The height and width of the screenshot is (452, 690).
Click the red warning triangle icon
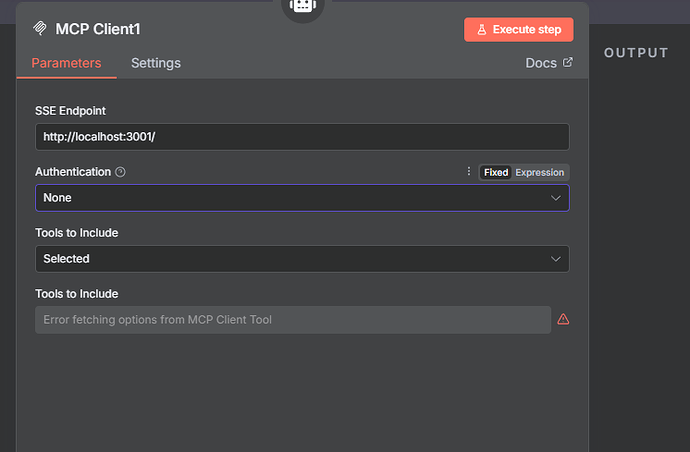(563, 319)
